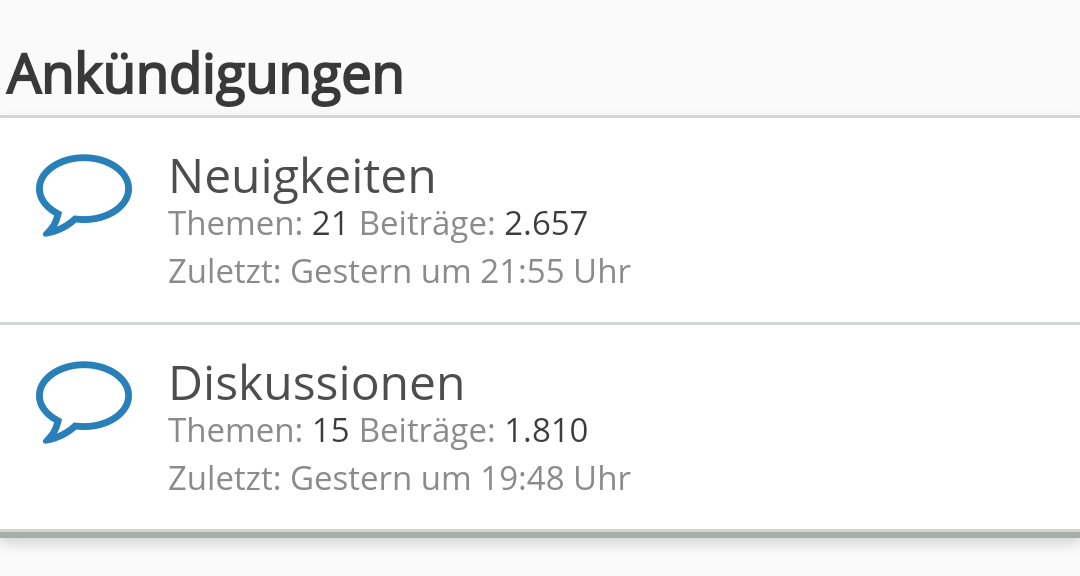The image size is (1080, 576).
Task: Click the Beiträge label under Diskussionen
Action: [427, 431]
